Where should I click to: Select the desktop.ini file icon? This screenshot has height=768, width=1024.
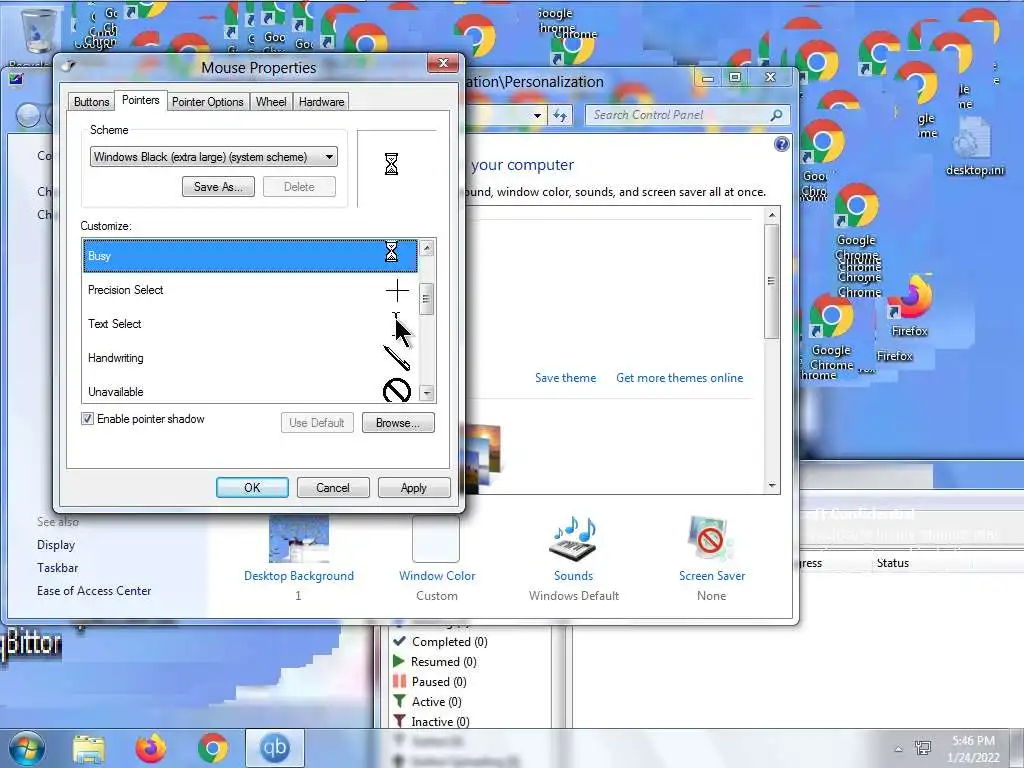975,147
